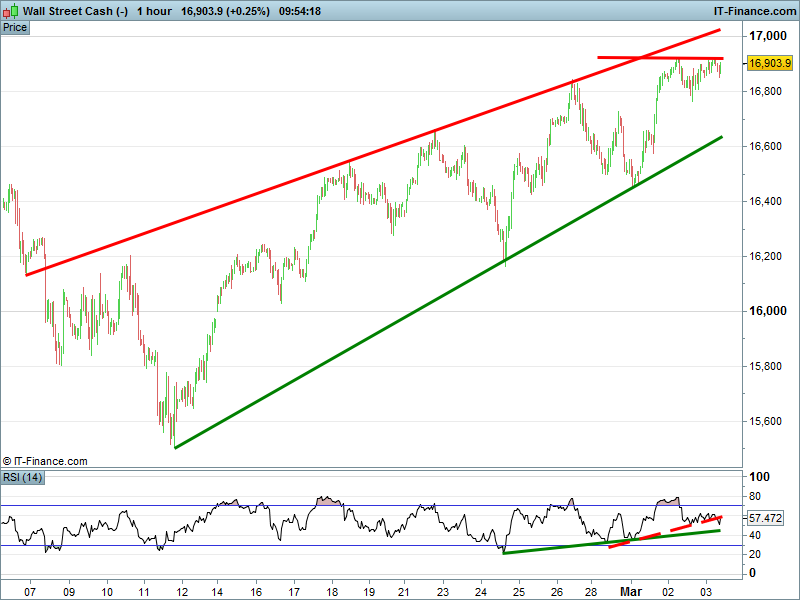Click the RSI axis label 100
Screen dimensions: 800x600
(759, 477)
